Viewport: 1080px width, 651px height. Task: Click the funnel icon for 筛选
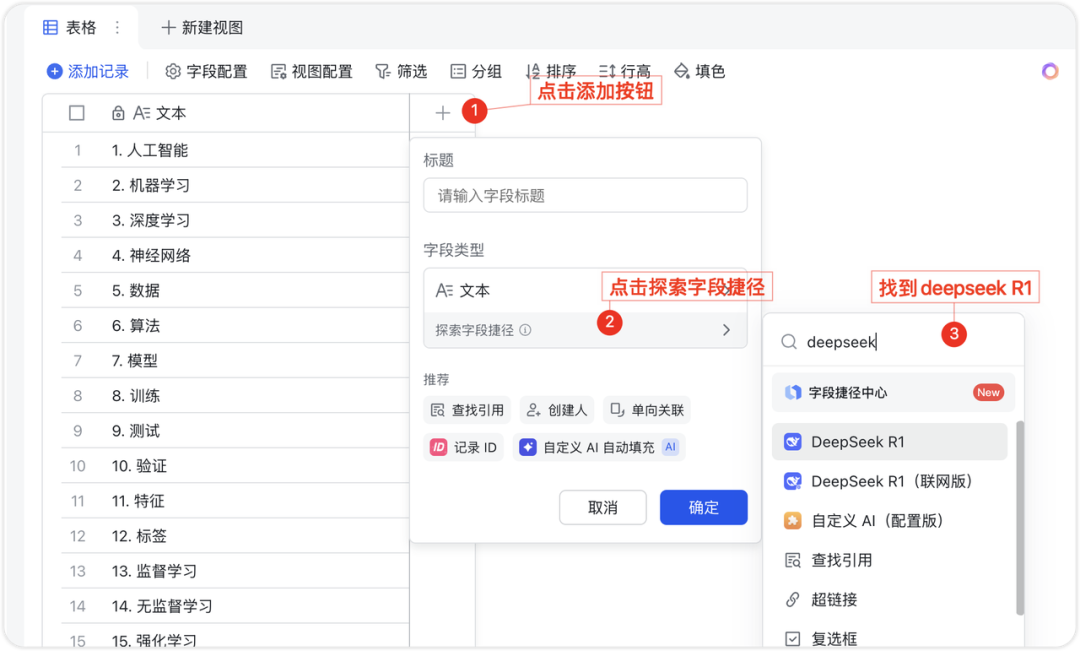383,71
